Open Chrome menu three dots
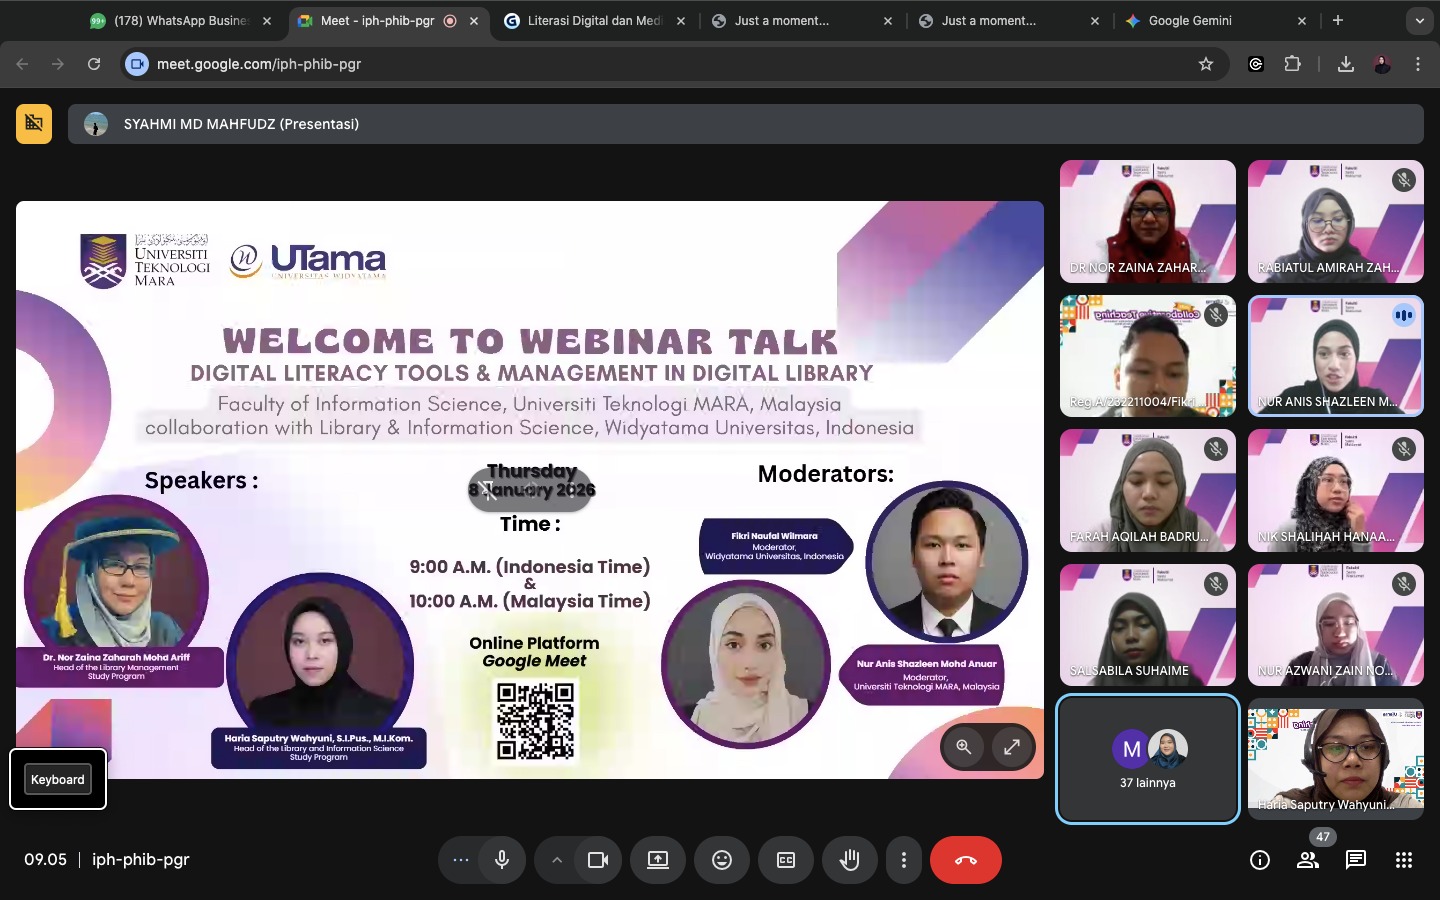The width and height of the screenshot is (1440, 900). pos(1418,64)
